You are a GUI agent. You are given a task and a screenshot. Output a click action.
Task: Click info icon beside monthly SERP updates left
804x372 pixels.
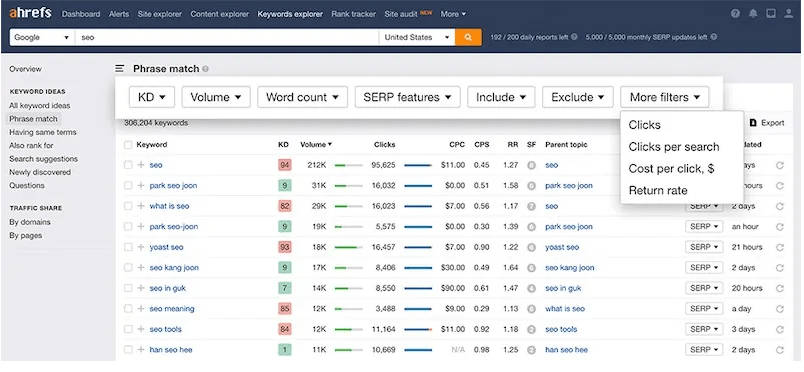coord(714,37)
